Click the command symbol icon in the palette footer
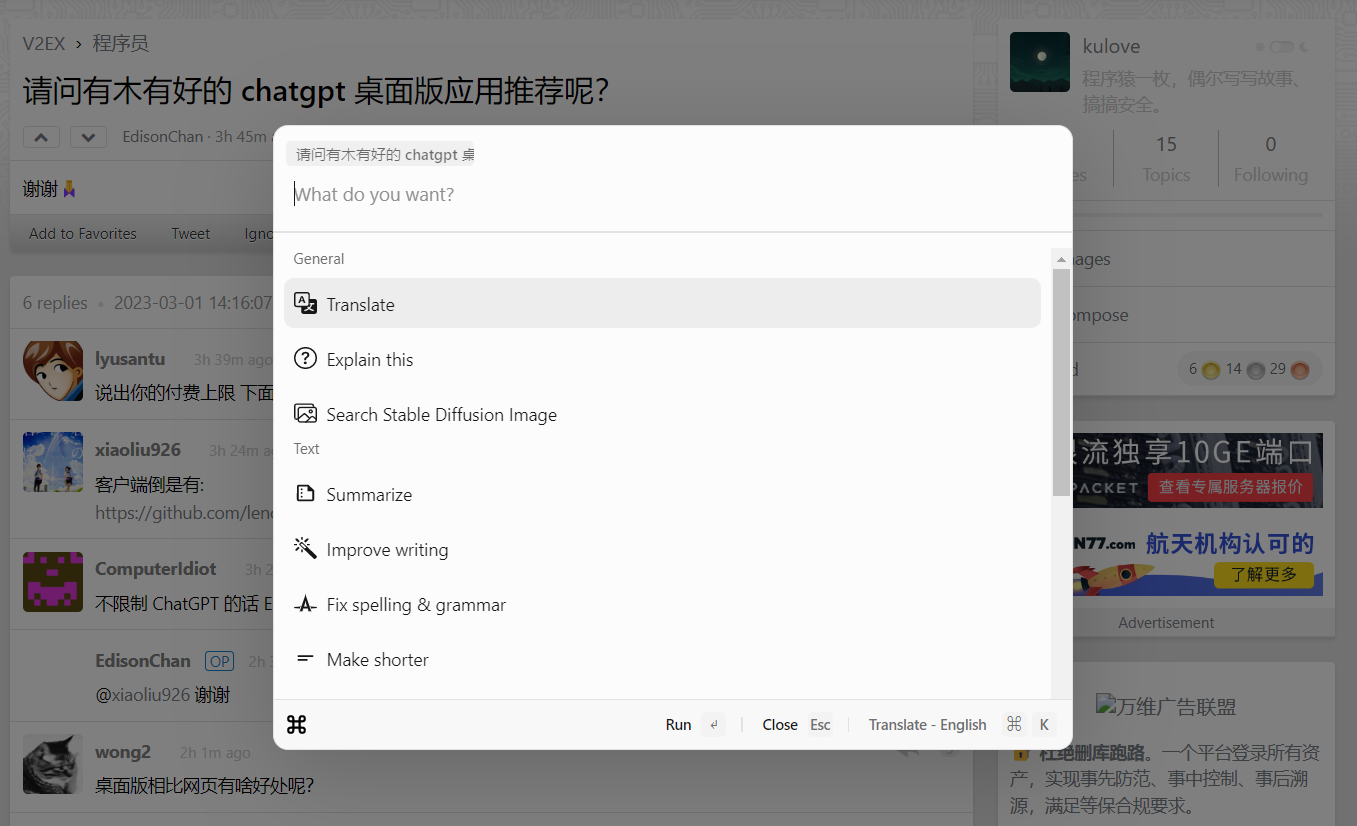Image resolution: width=1357 pixels, height=826 pixels. 296,725
